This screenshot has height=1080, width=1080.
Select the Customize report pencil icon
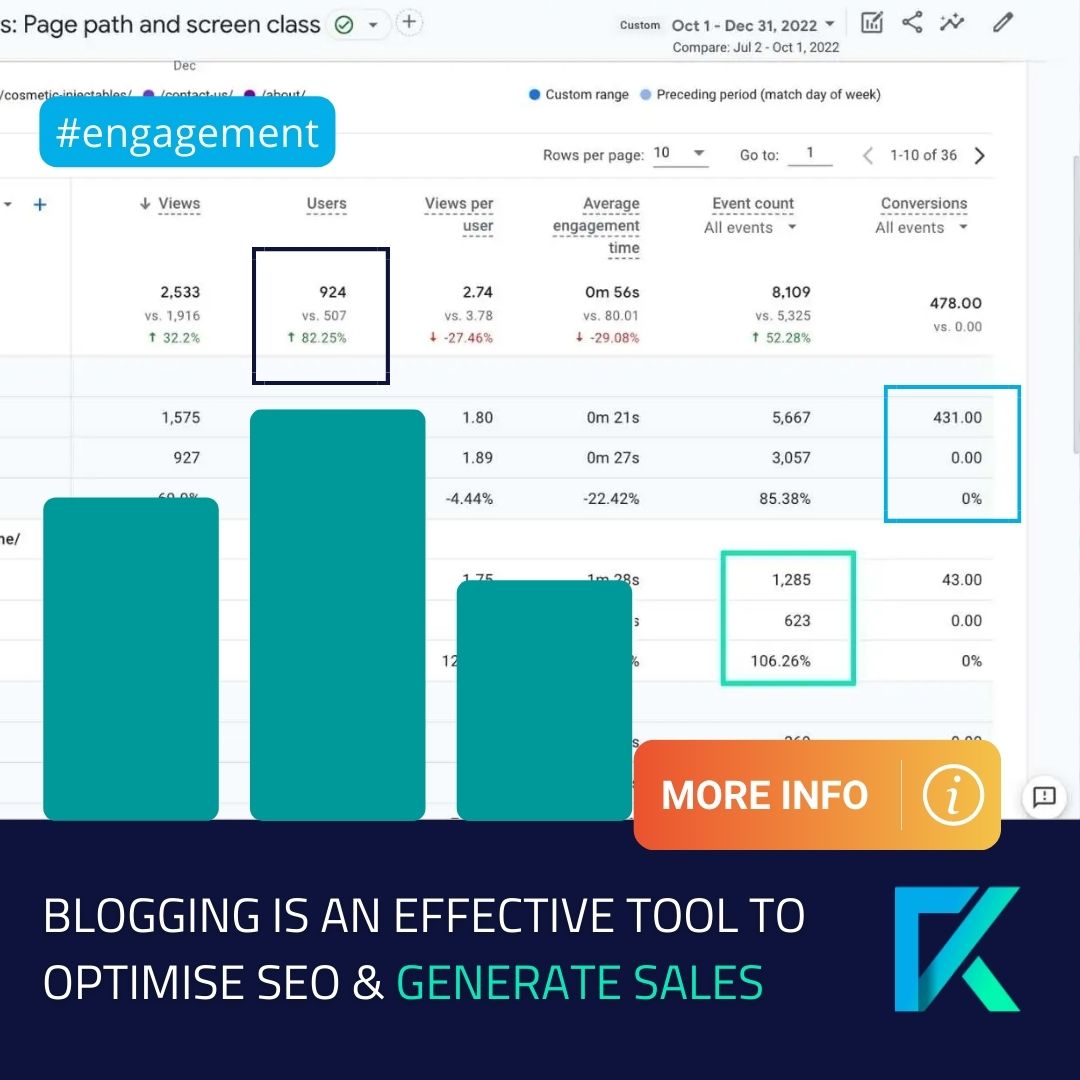(1002, 22)
